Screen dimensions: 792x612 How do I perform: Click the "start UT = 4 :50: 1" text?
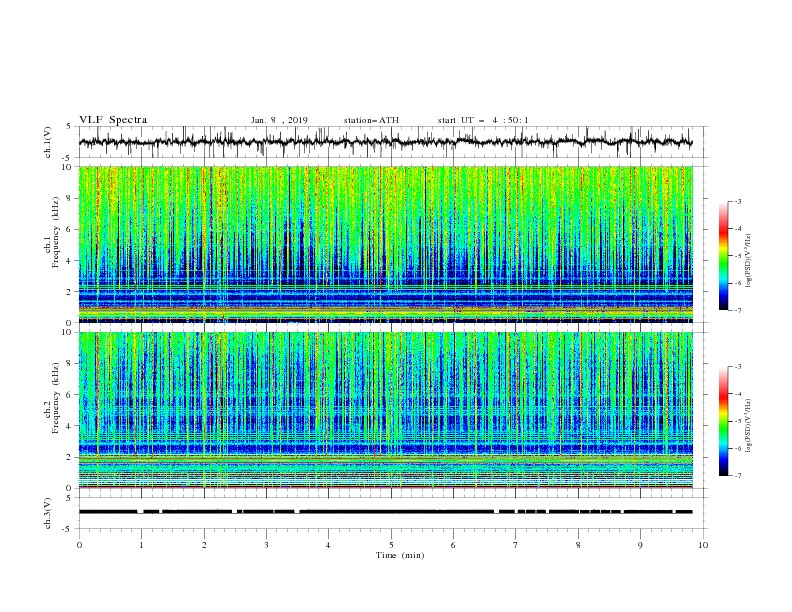483,120
